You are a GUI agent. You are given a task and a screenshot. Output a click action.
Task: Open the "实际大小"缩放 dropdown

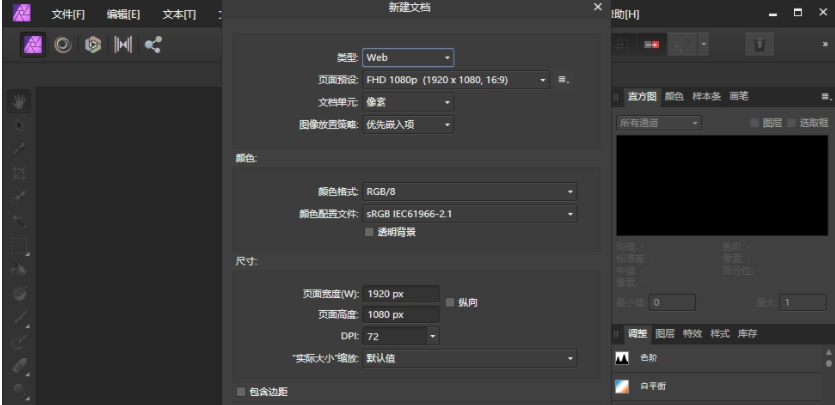[x=470, y=359]
